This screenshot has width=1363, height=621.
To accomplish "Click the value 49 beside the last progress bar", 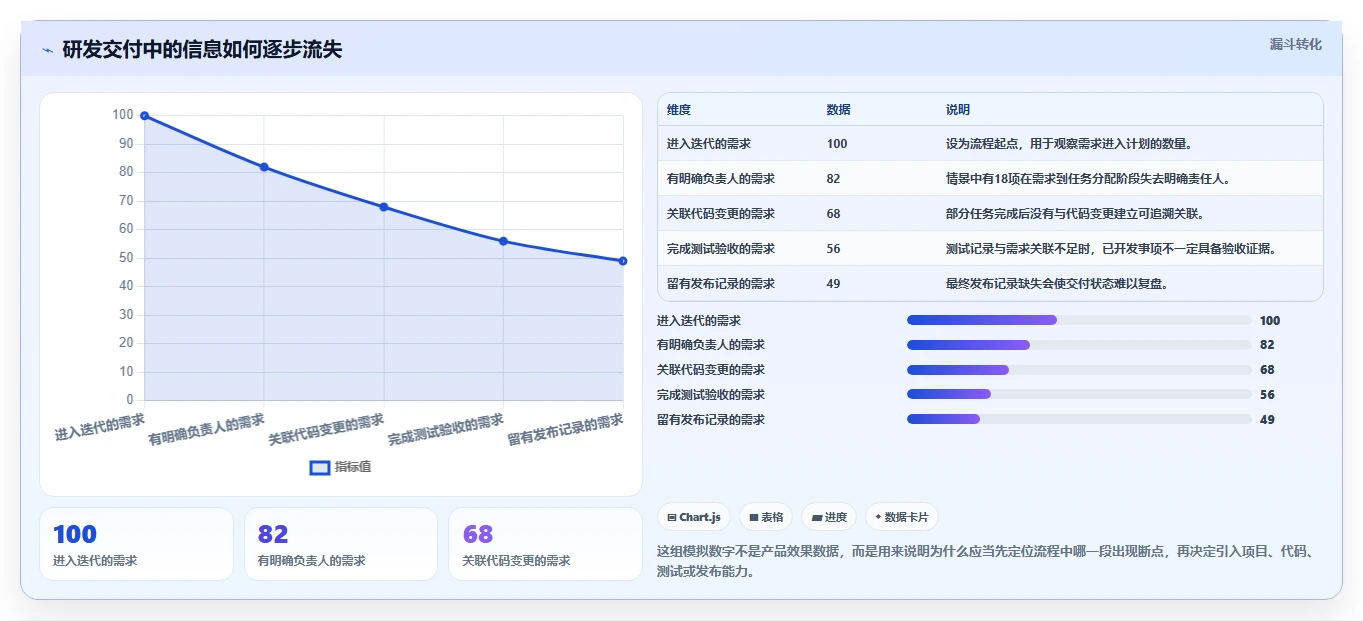I will tap(1267, 420).
